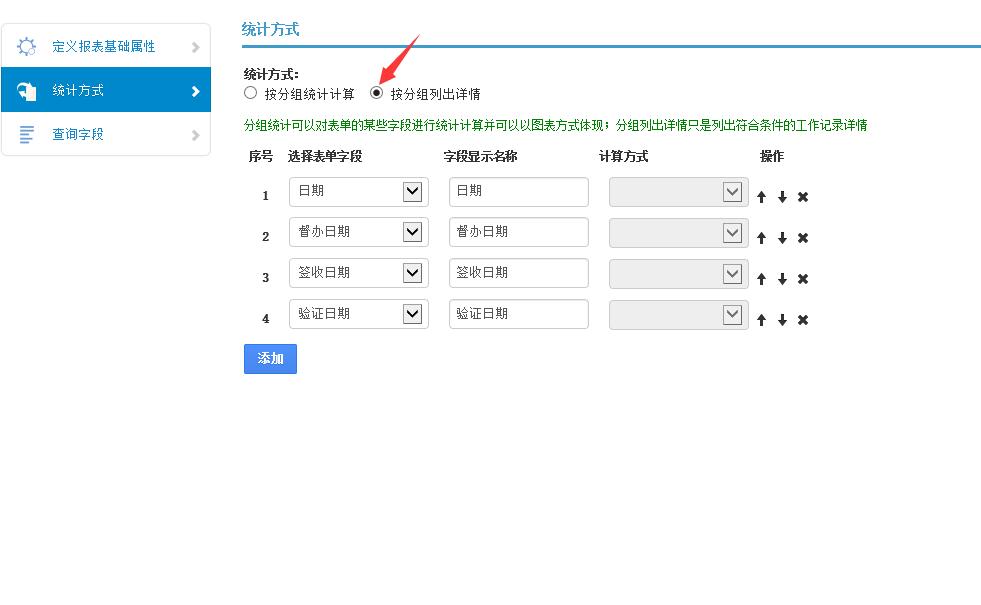Click label 按分组列出详情
The image size is (981, 605).
[435, 94]
